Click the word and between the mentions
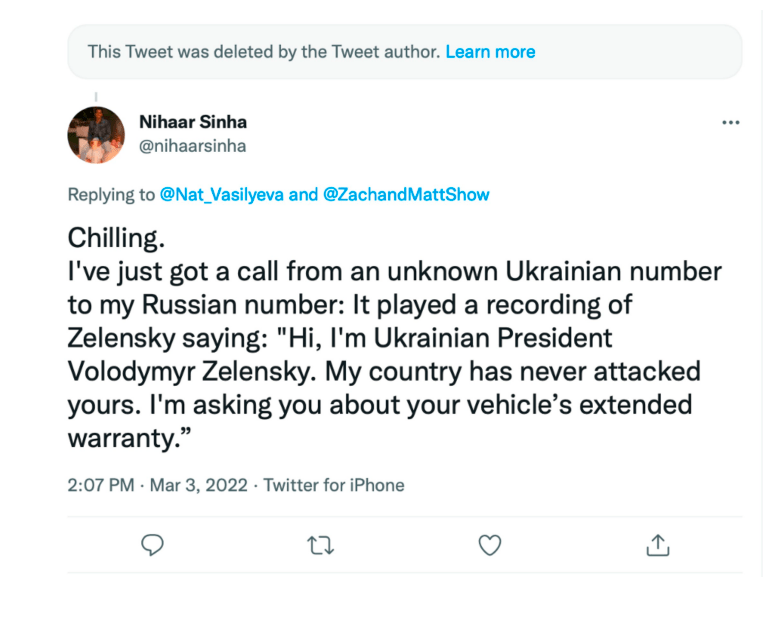This screenshot has height=636, width=770. (303, 195)
